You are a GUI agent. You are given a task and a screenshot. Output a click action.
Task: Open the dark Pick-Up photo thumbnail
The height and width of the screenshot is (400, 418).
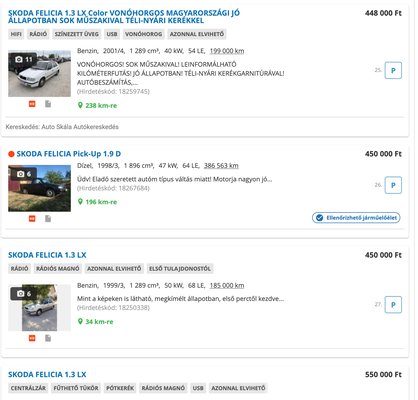click(x=39, y=188)
